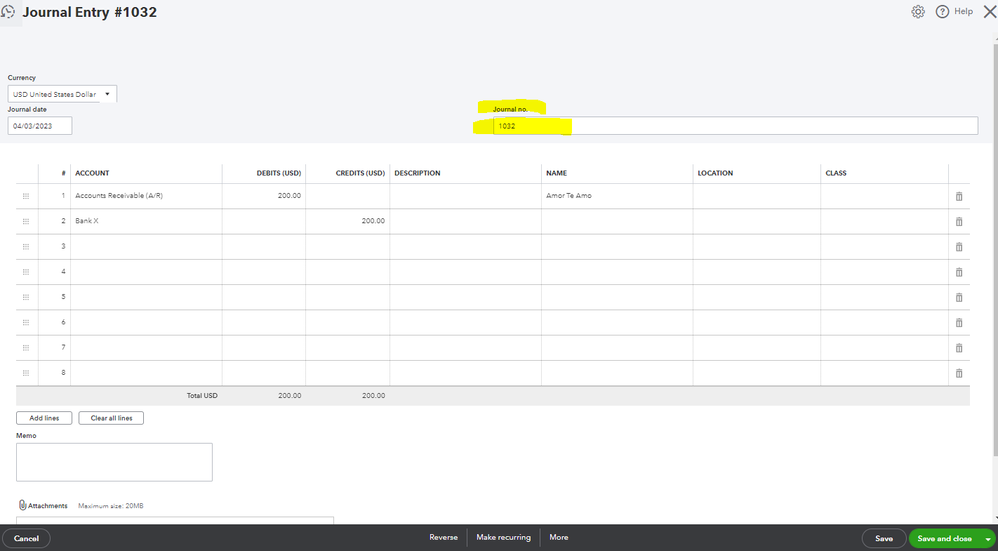Screen dimensions: 998x551
Task: Delete line 2 Bank X trash icon
Action: [x=959, y=221]
